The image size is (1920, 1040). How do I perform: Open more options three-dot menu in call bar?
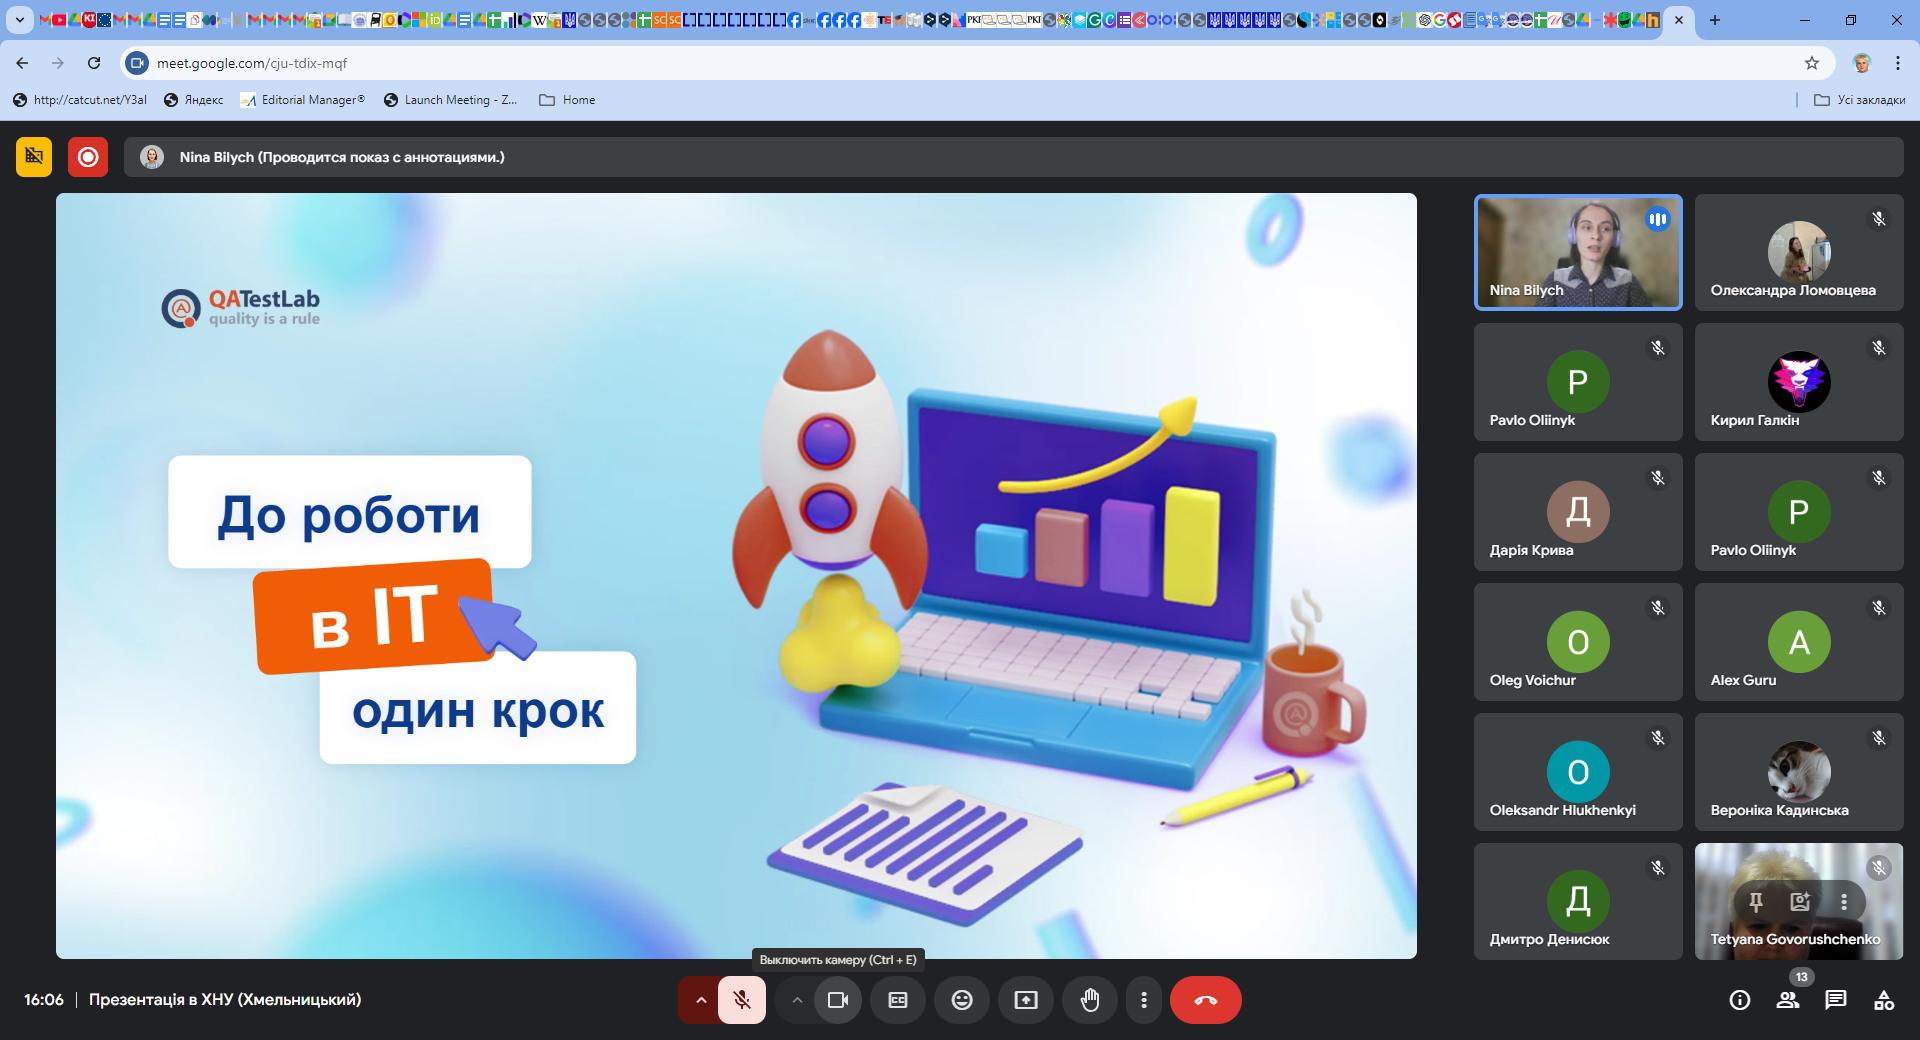coord(1144,1000)
